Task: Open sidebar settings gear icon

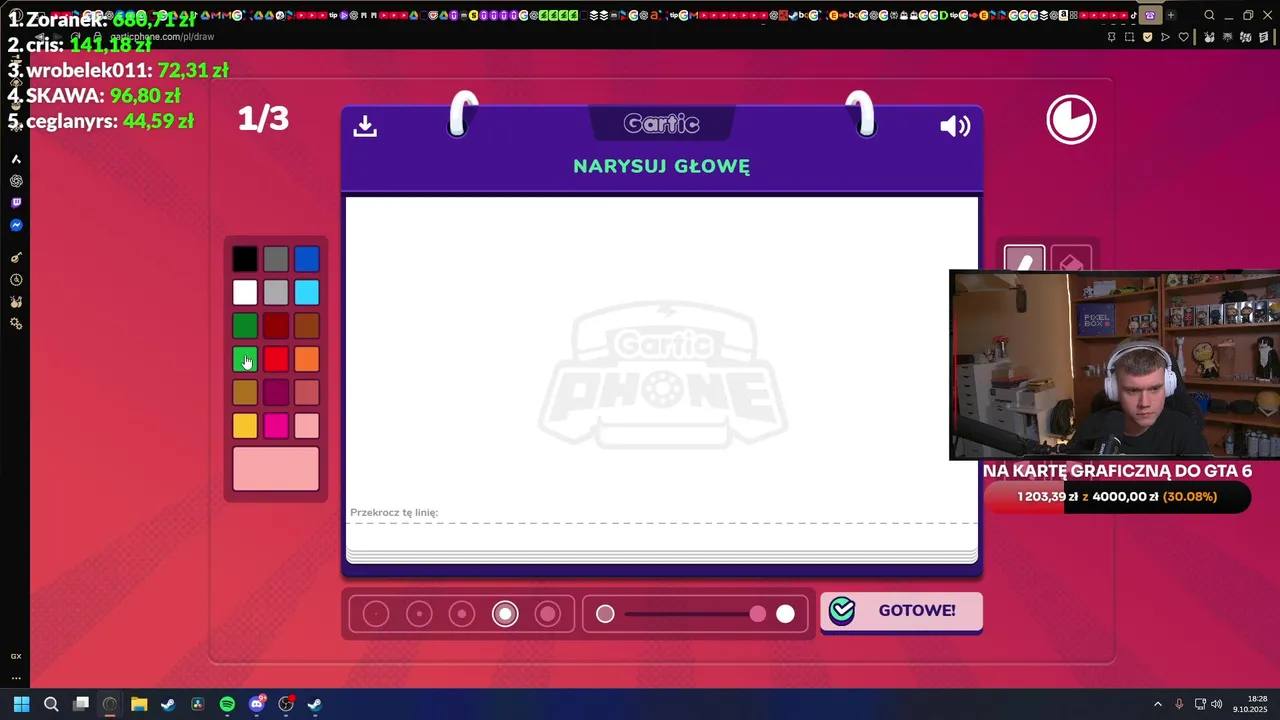Action: (16, 324)
